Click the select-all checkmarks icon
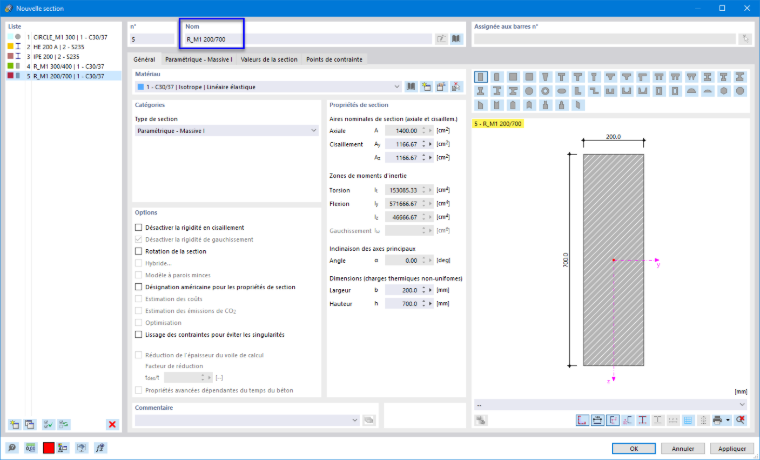760x460 pixels. [x=48, y=425]
